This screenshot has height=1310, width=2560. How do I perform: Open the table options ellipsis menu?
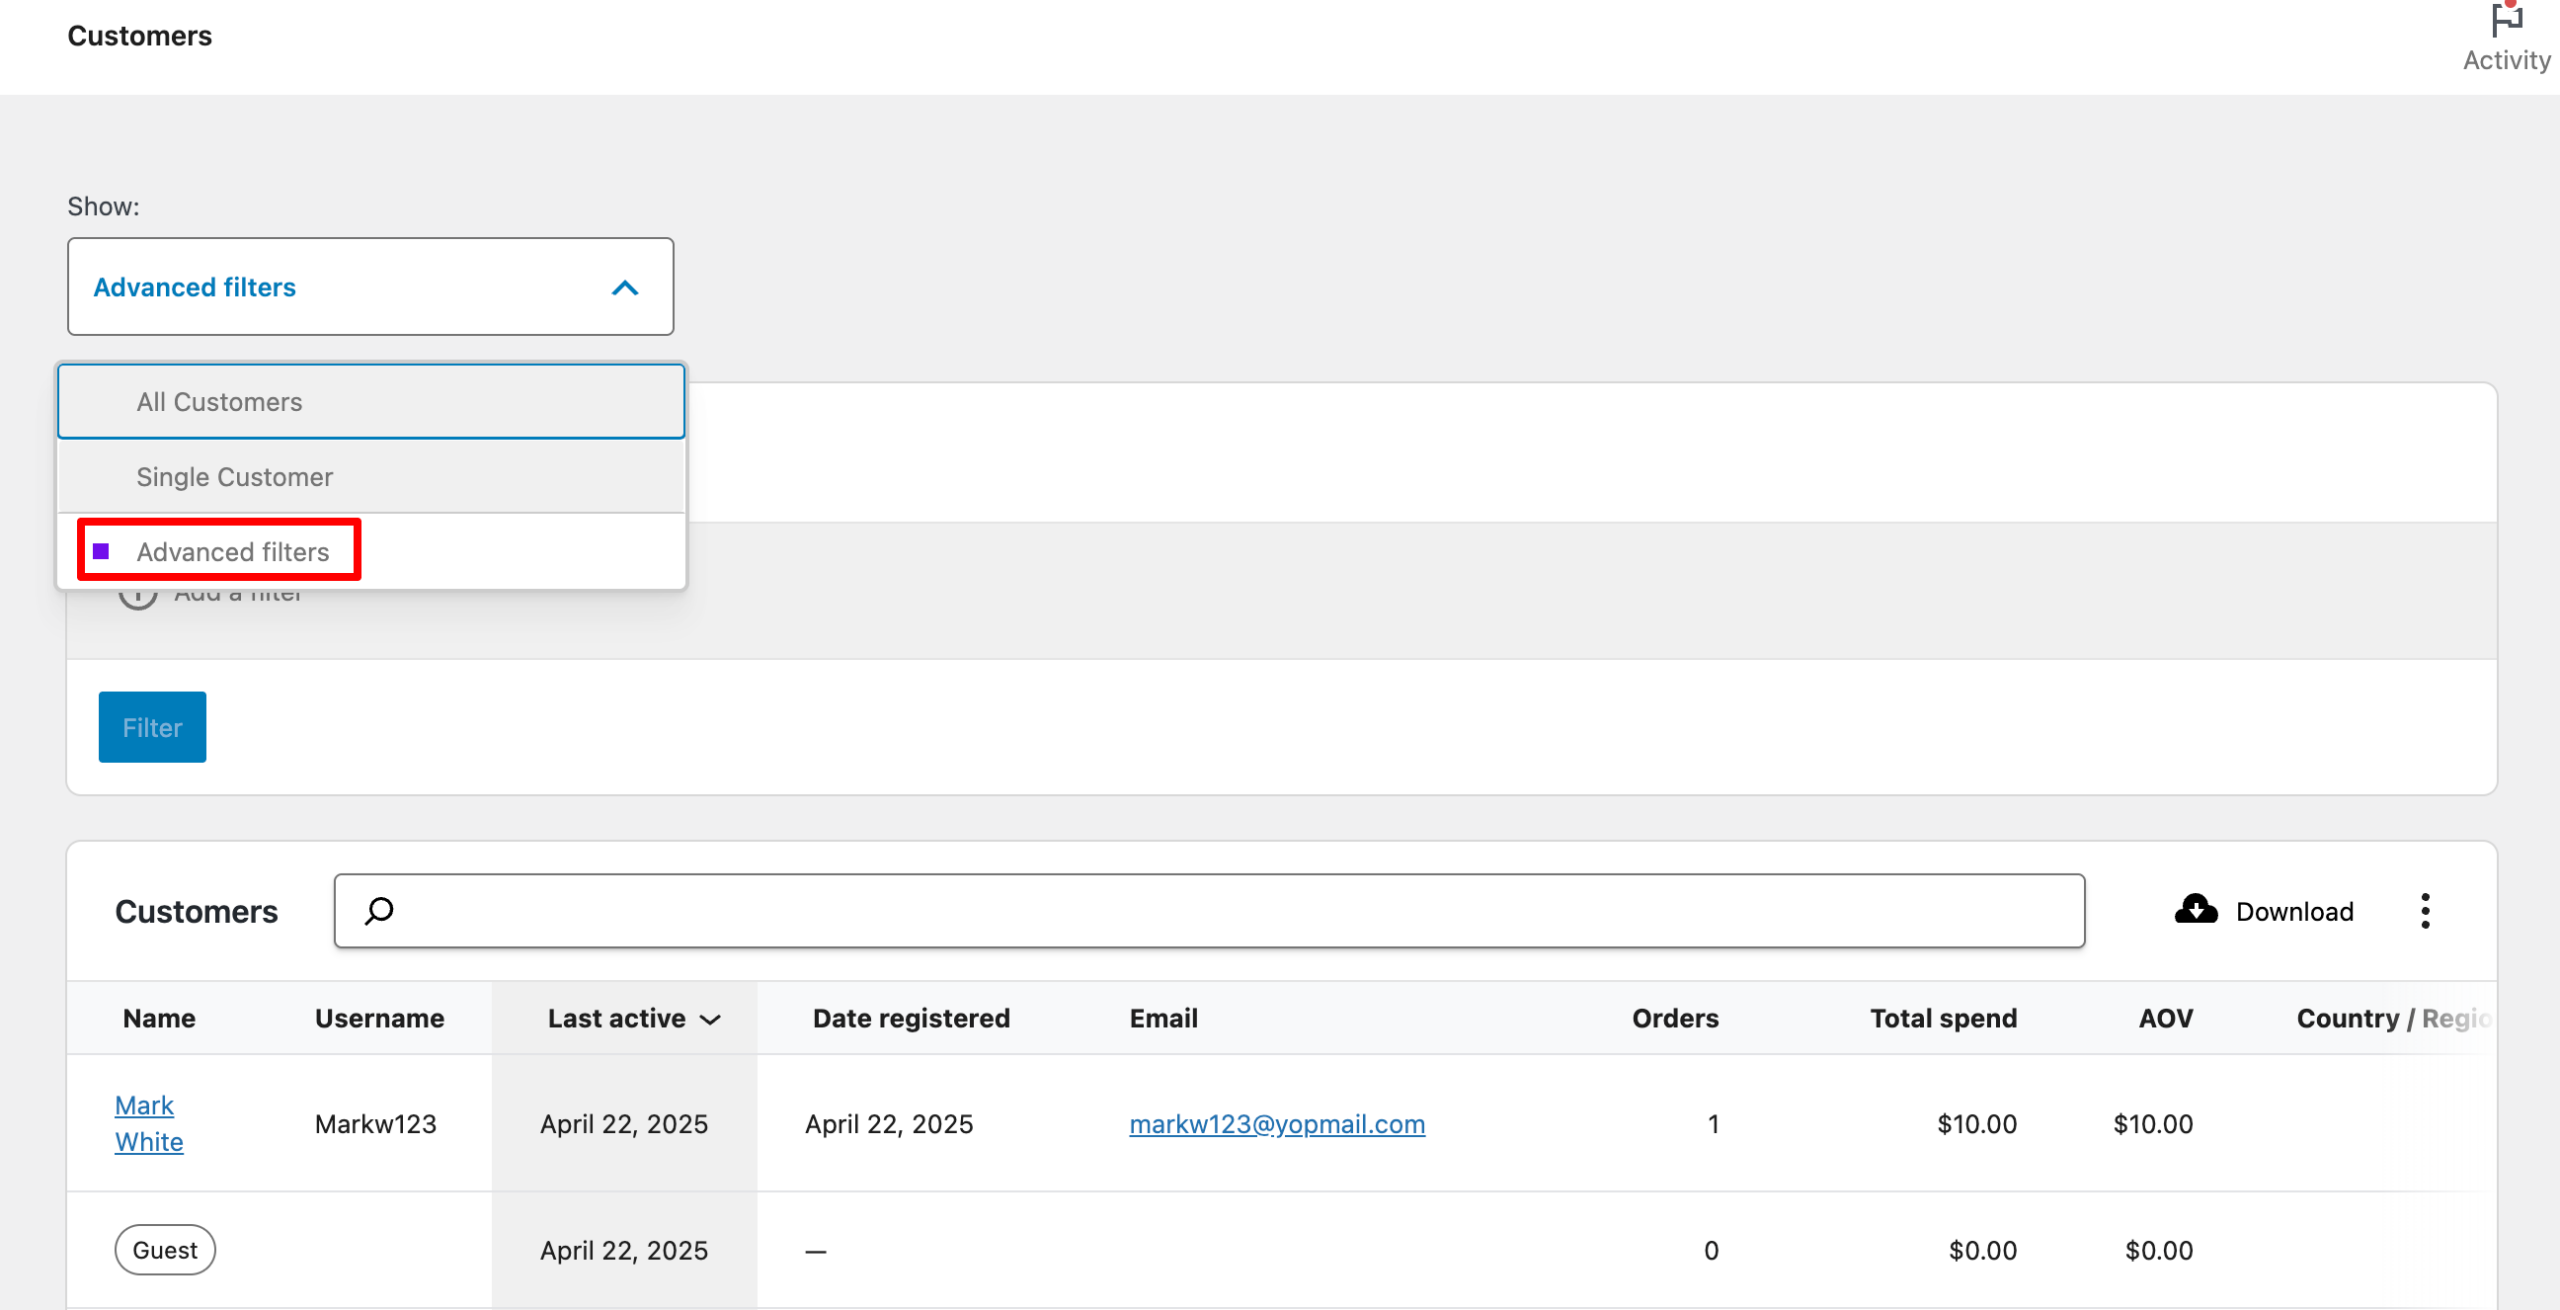2425,911
